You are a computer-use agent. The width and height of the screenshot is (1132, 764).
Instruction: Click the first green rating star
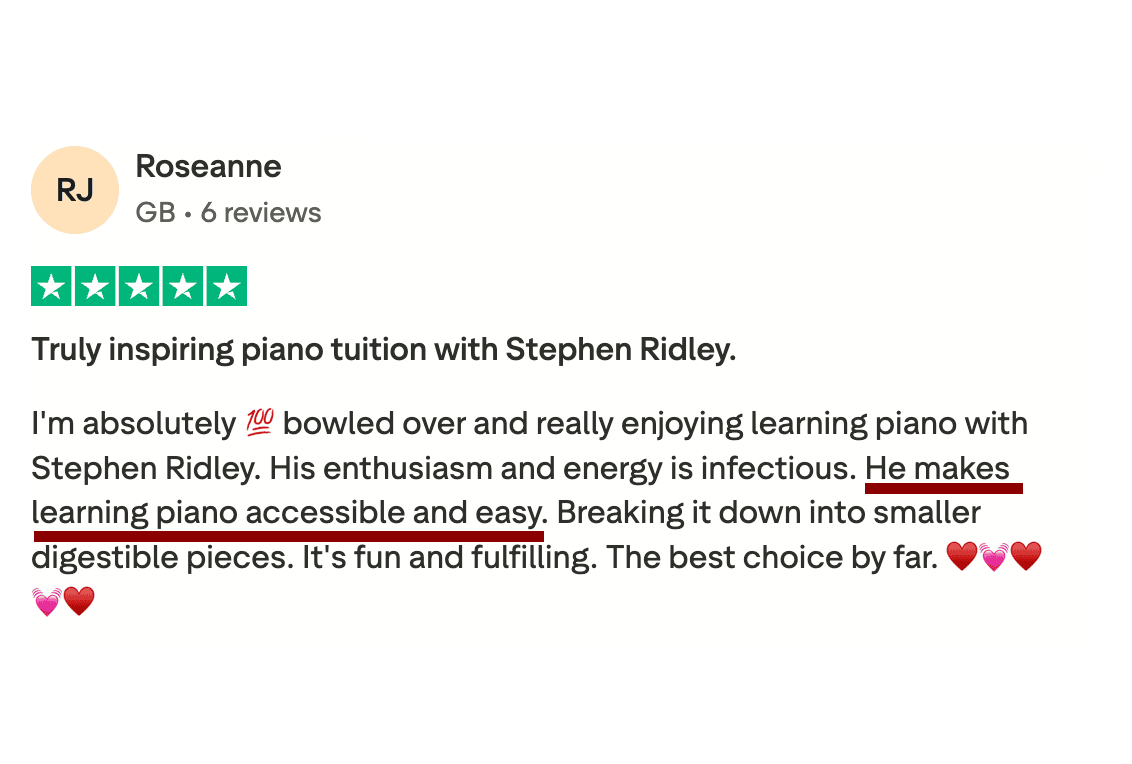pos(51,287)
